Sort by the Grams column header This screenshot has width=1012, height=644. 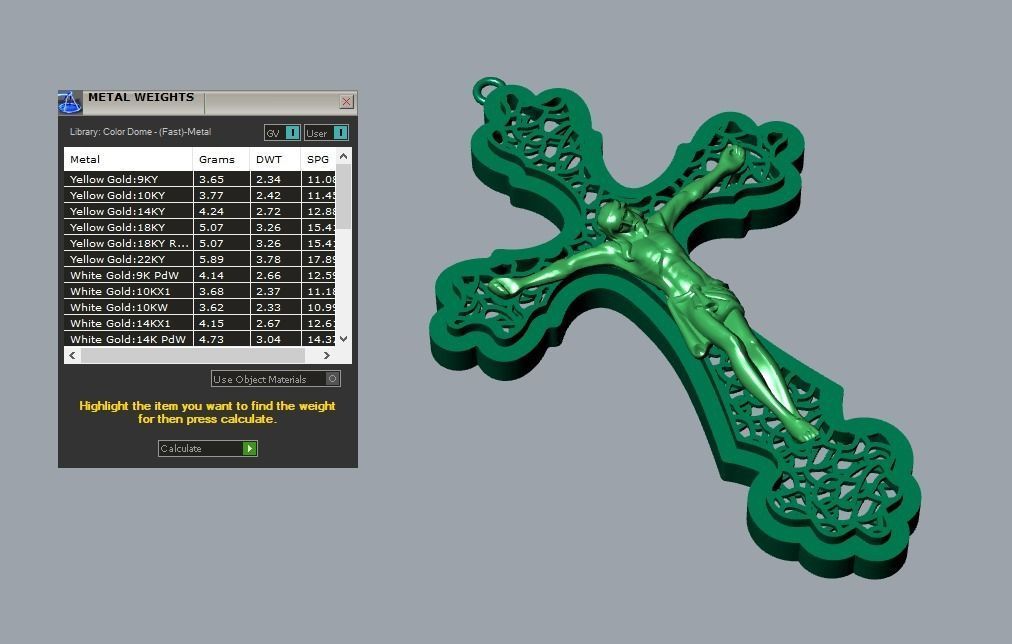(221, 159)
